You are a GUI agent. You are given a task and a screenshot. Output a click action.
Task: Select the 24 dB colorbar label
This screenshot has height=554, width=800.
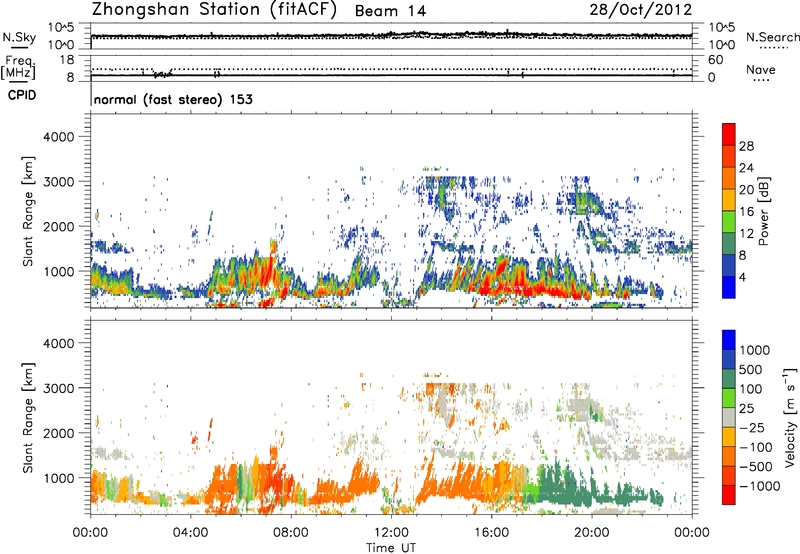[746, 168]
